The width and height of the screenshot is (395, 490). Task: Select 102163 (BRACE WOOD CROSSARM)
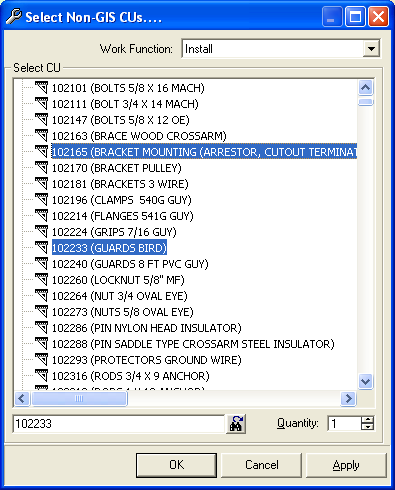pyautogui.click(x=139, y=136)
